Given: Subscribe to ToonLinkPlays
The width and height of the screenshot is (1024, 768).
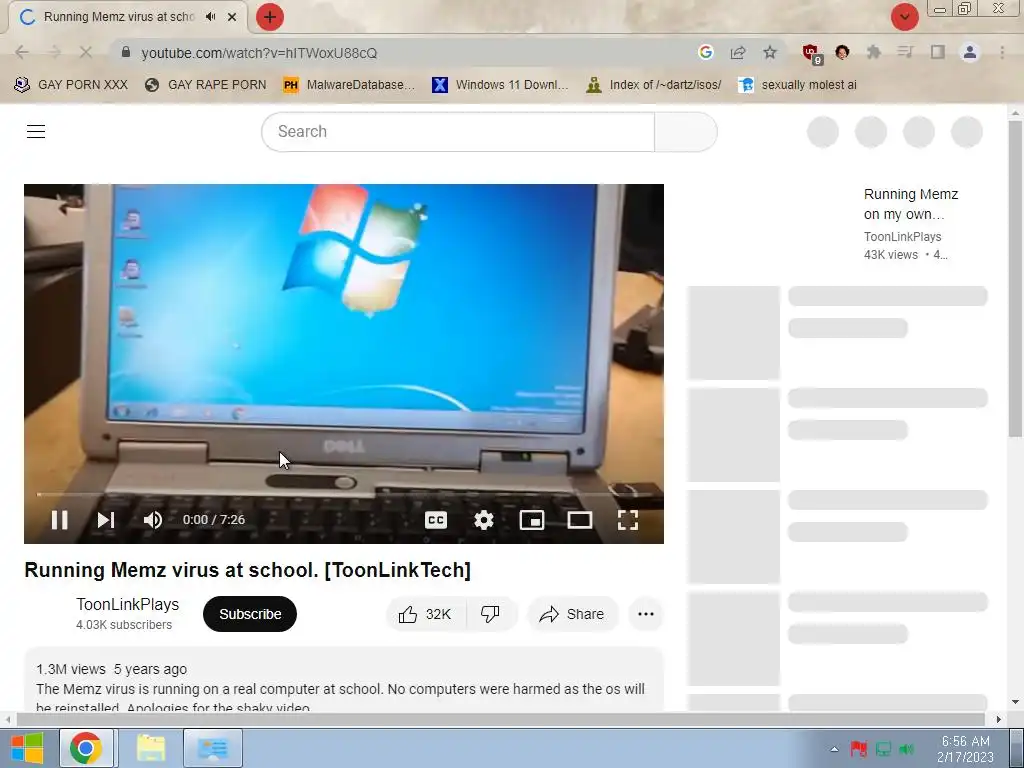Looking at the screenshot, I should click(250, 614).
